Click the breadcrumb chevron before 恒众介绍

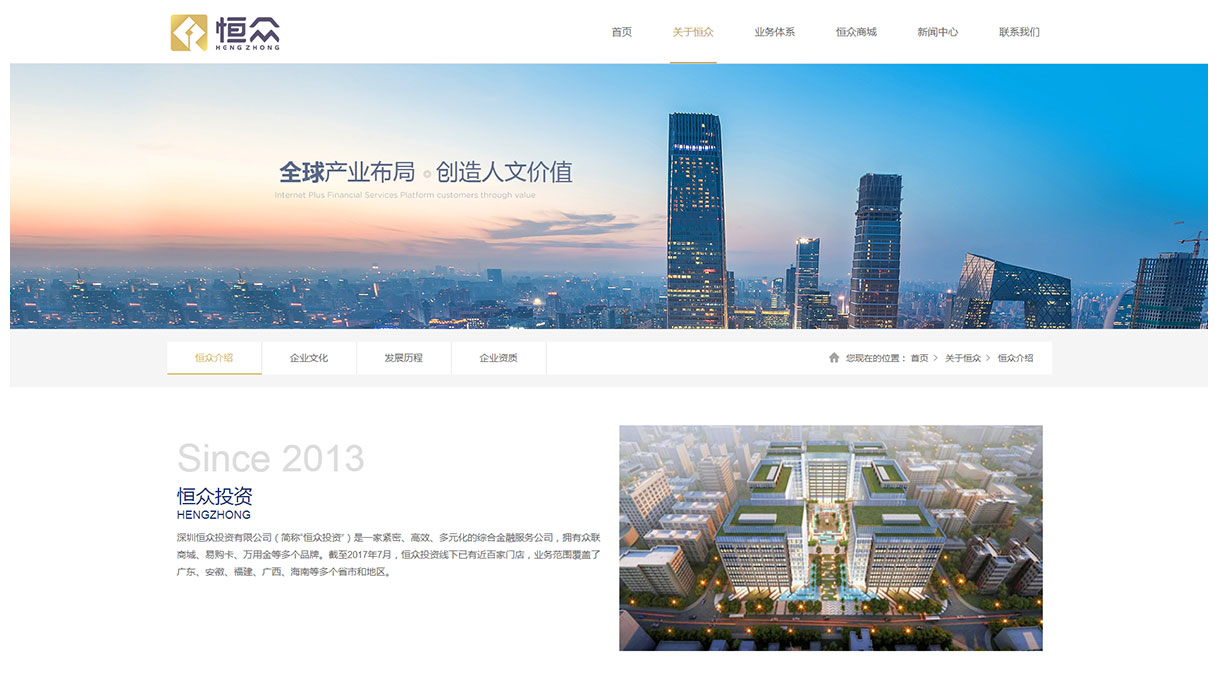coord(989,358)
